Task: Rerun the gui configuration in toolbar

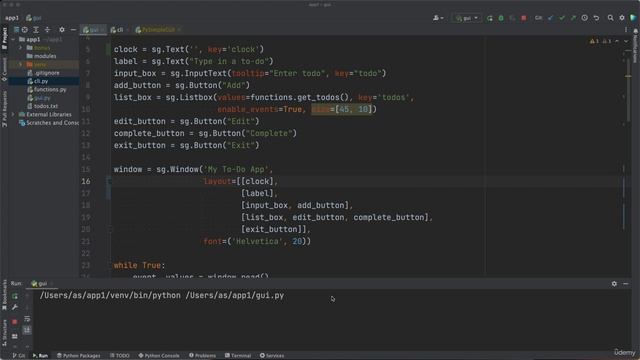Action: point(490,18)
